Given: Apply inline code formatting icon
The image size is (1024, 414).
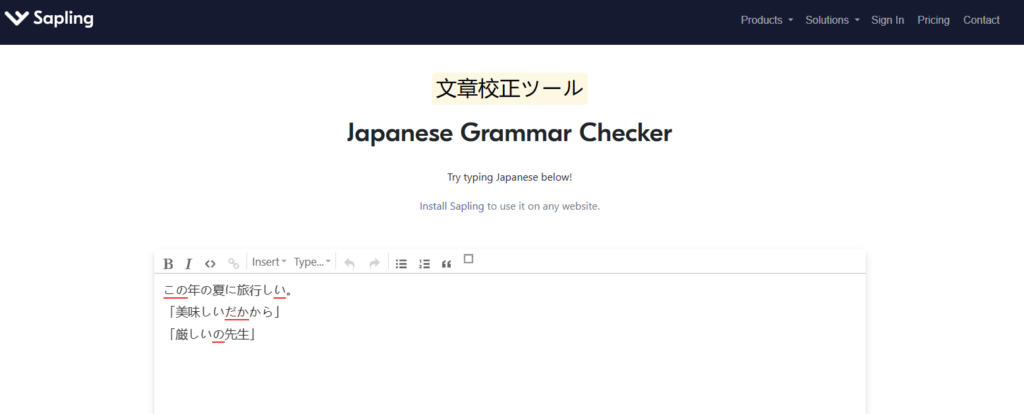Looking at the screenshot, I should (210, 264).
